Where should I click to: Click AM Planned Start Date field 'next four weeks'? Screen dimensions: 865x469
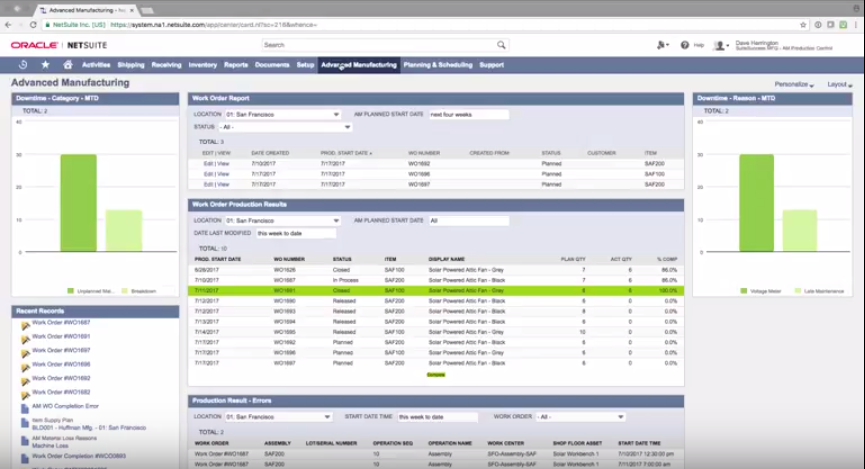click(468, 115)
